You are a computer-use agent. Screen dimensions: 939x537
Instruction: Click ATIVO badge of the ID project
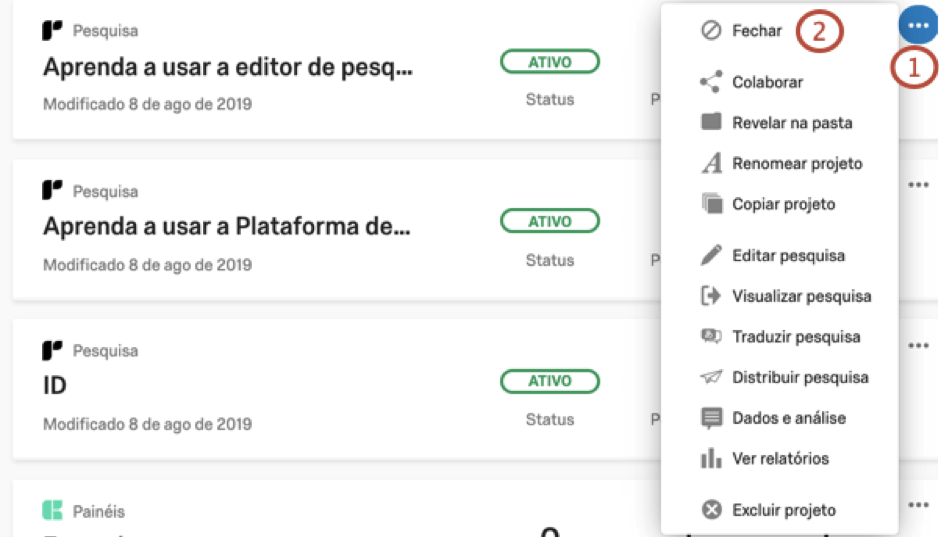click(550, 381)
